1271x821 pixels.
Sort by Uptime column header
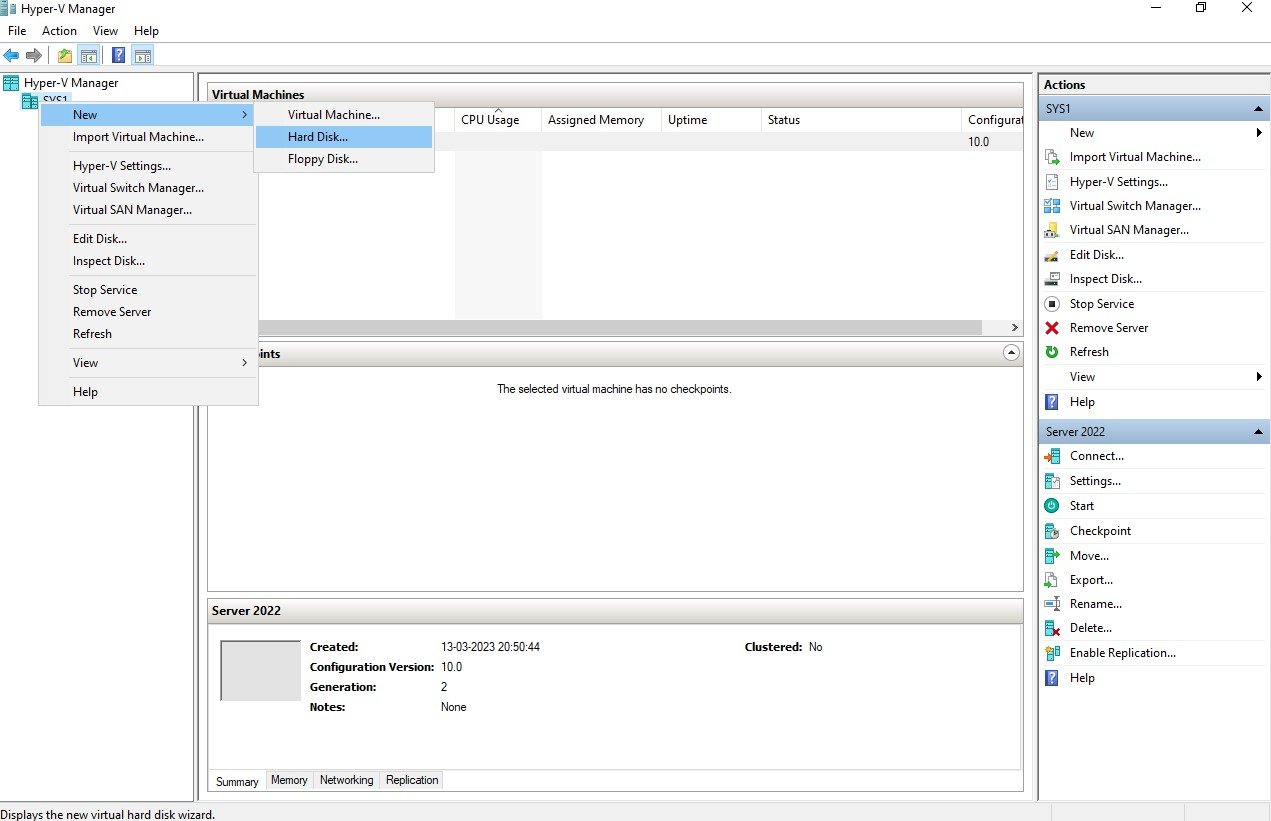711,120
